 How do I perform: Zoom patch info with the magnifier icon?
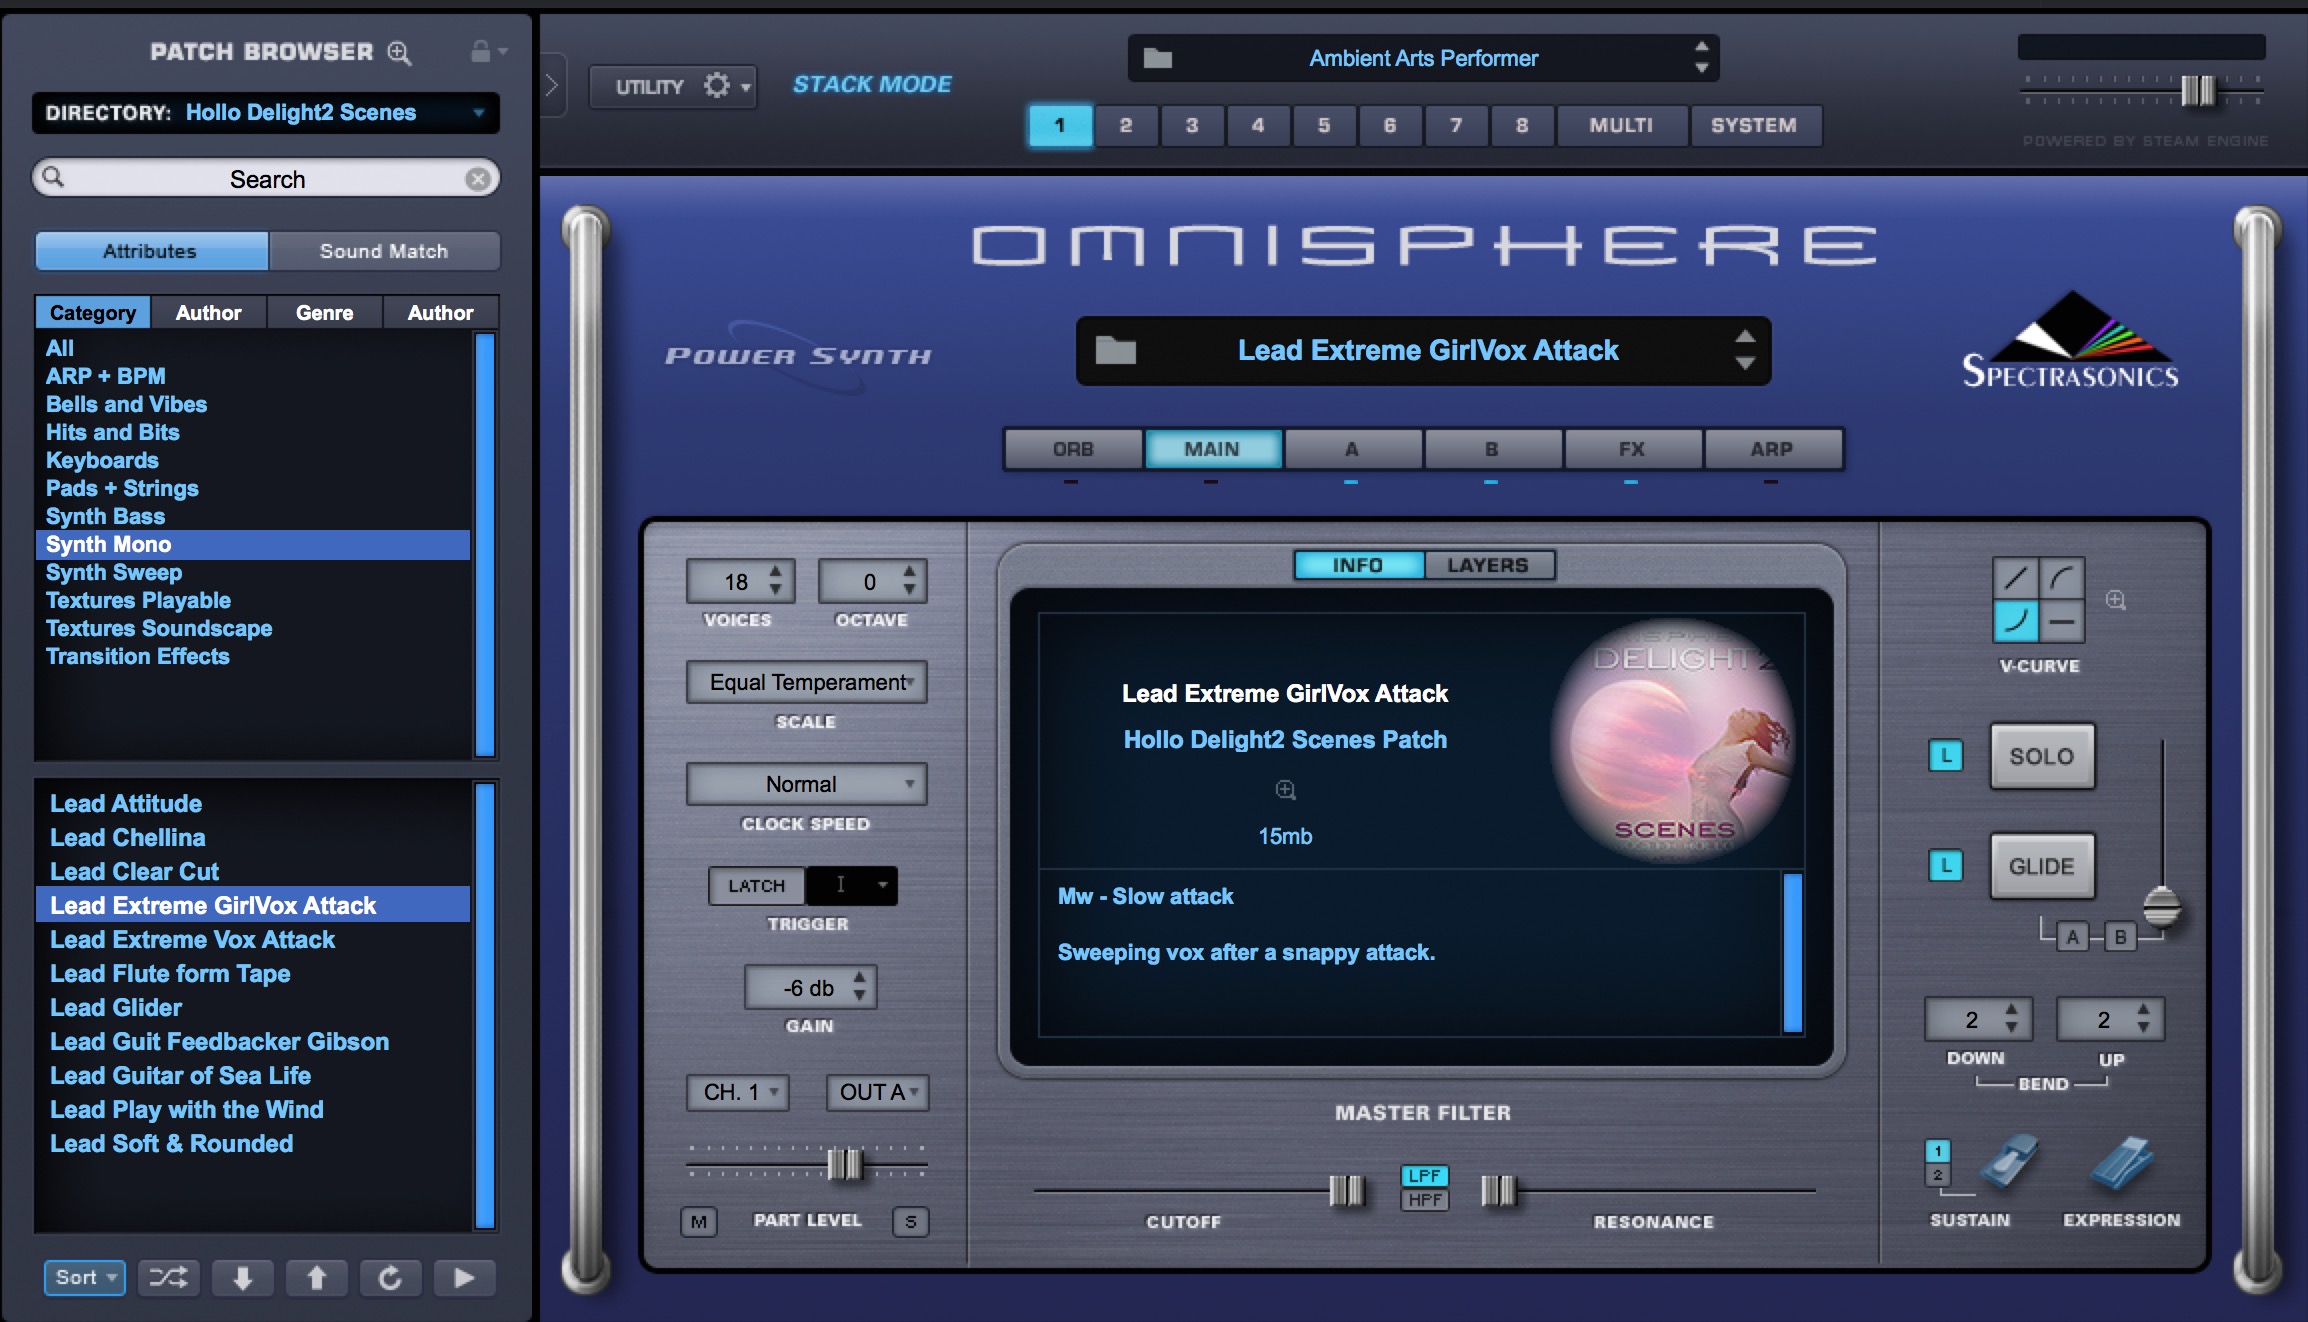1286,790
